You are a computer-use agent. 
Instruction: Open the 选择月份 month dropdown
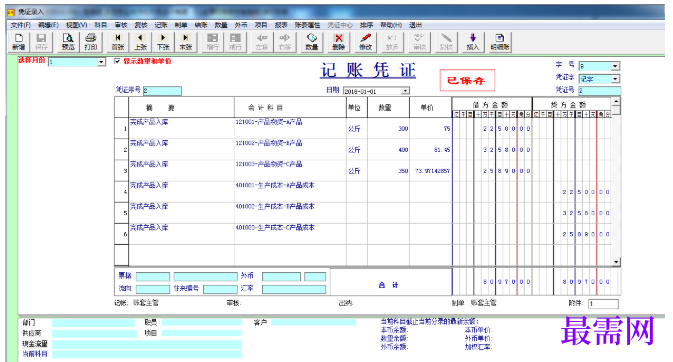click(101, 62)
